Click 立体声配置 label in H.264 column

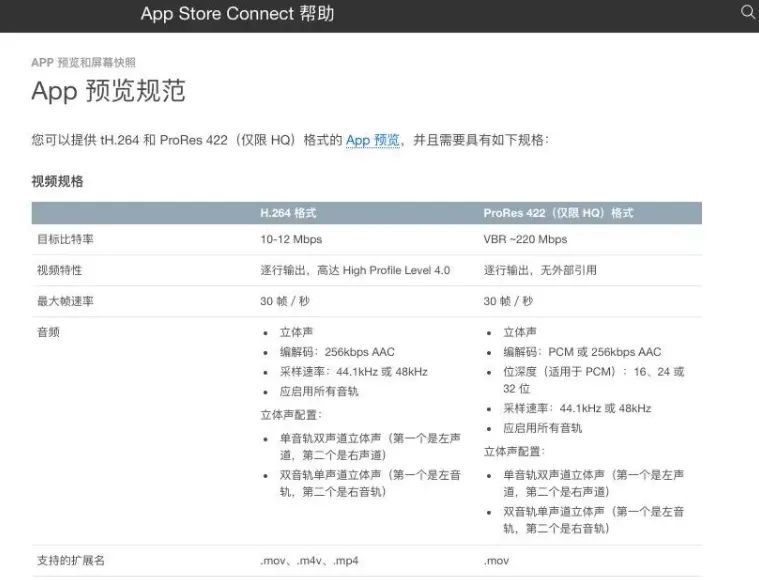291,415
